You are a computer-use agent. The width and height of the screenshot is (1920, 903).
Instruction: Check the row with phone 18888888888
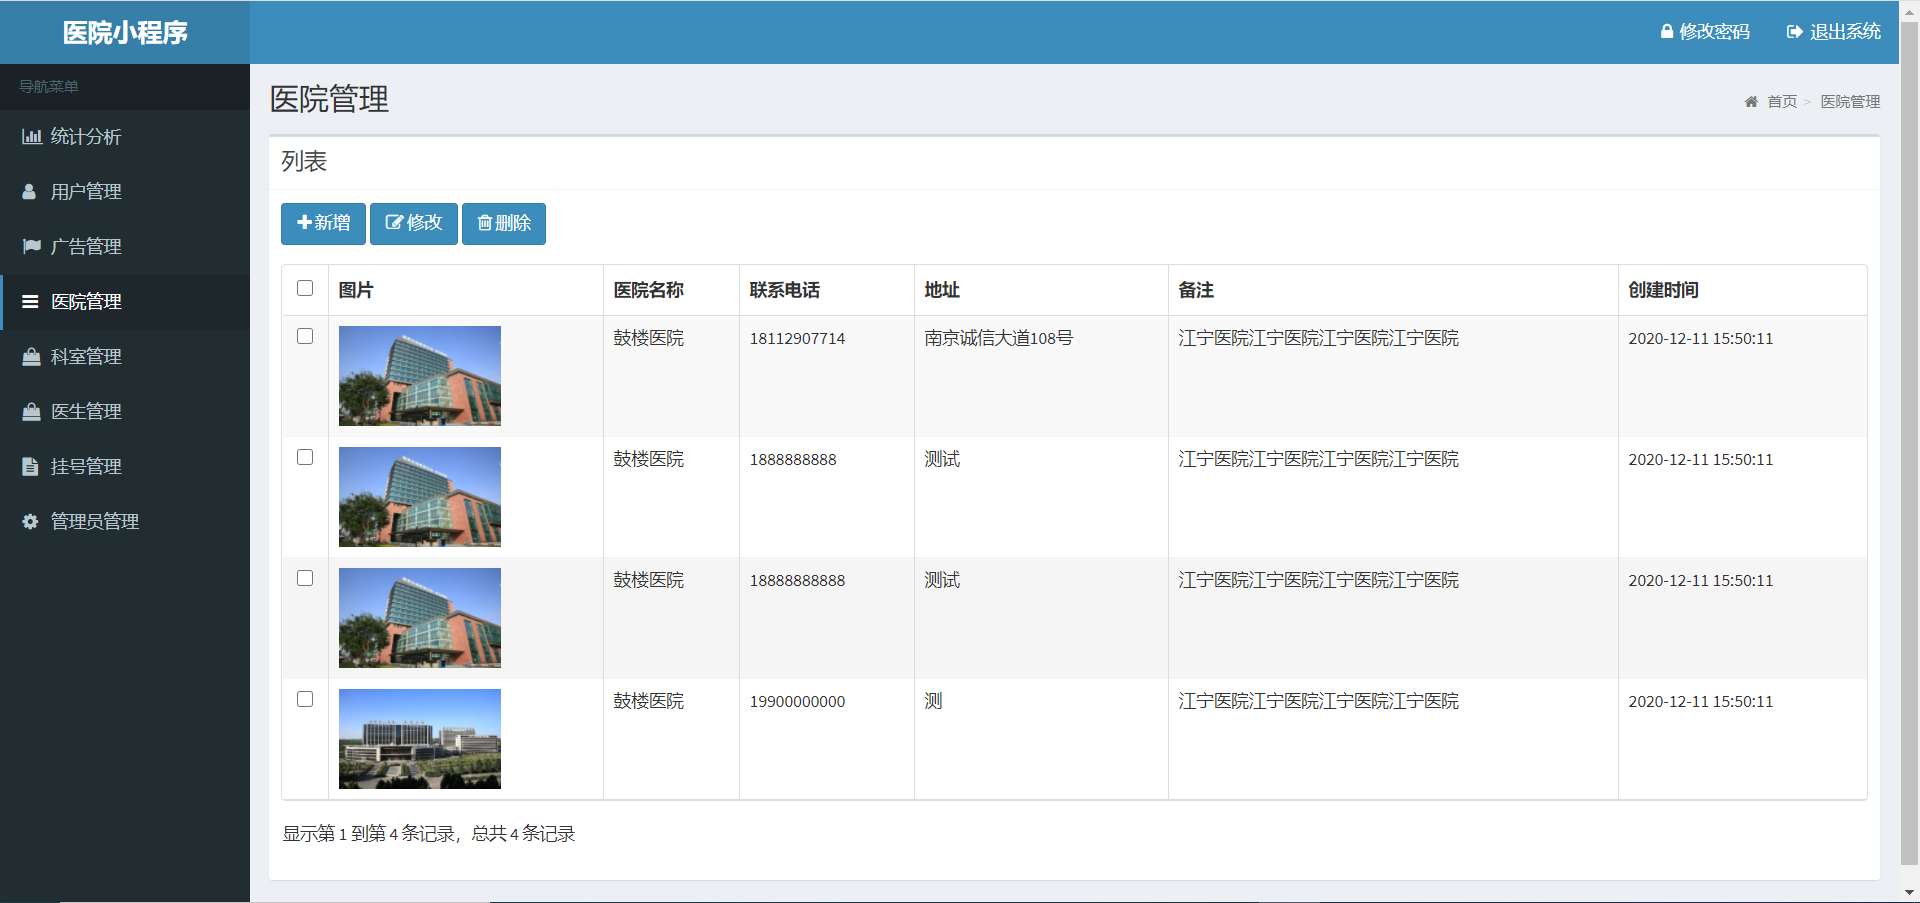pyautogui.click(x=305, y=578)
